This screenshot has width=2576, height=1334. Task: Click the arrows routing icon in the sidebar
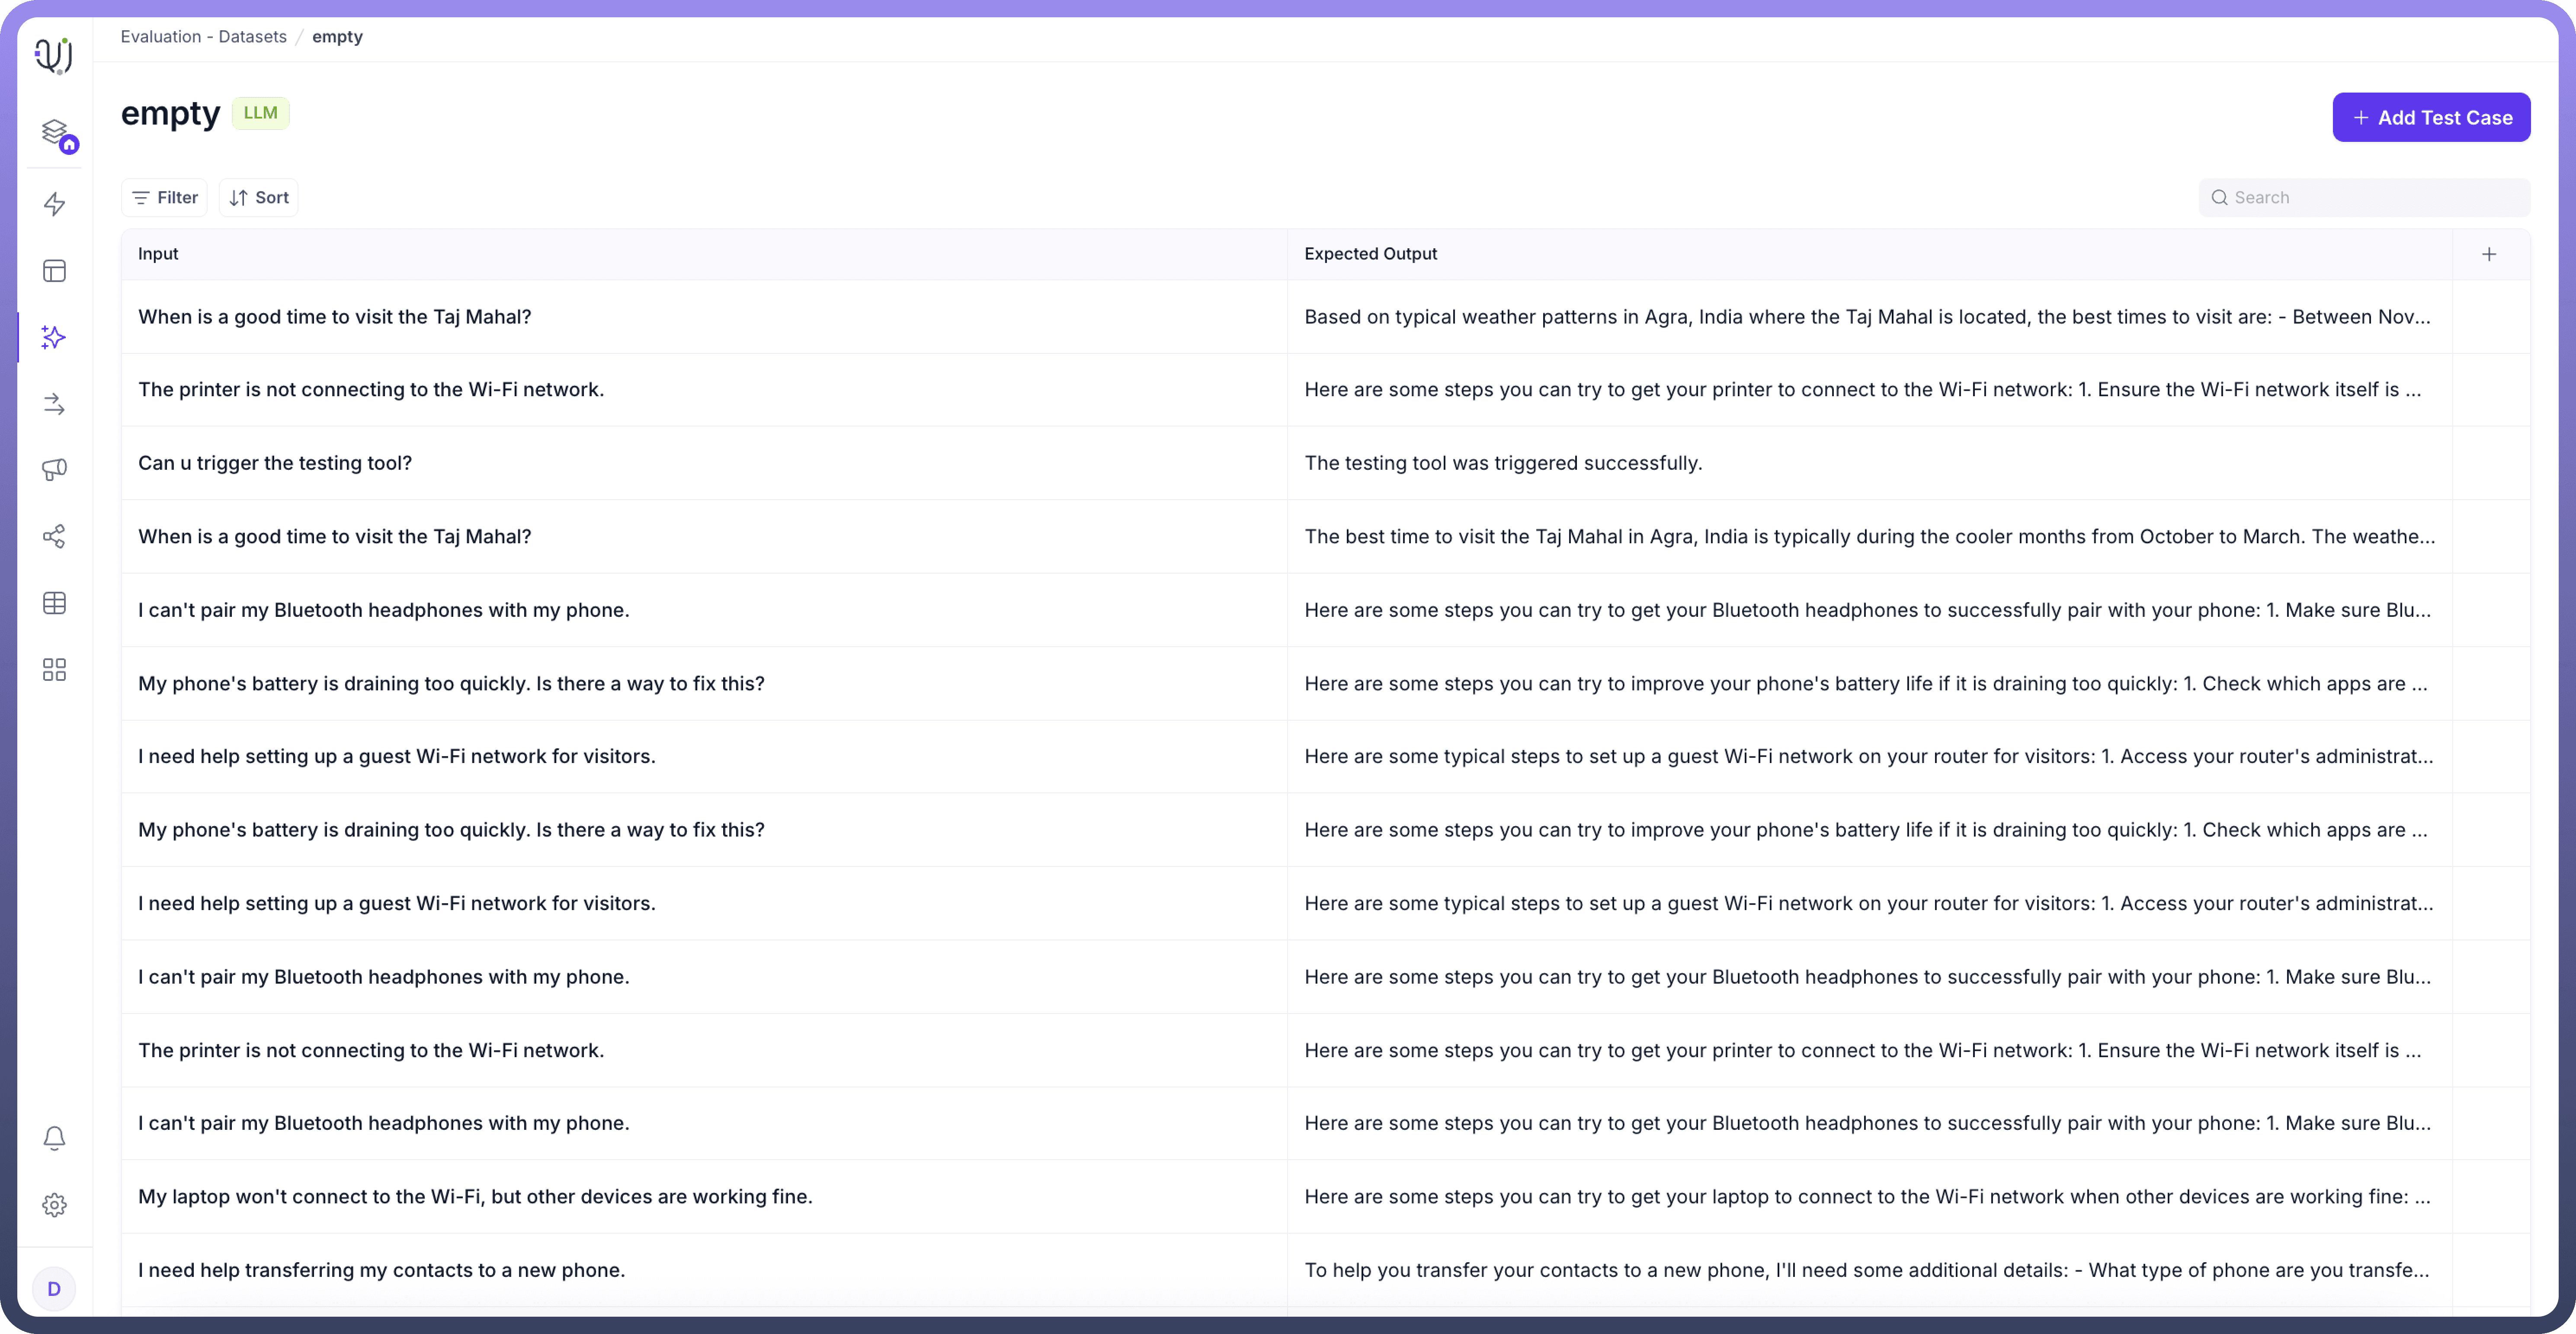pos(55,404)
